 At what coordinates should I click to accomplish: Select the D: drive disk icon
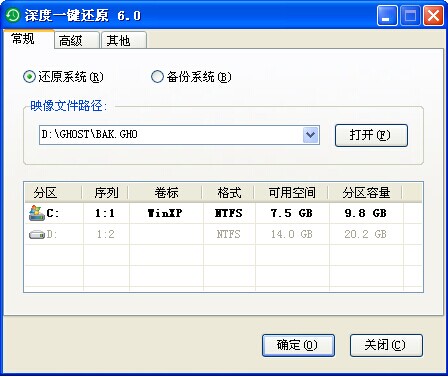coord(37,235)
